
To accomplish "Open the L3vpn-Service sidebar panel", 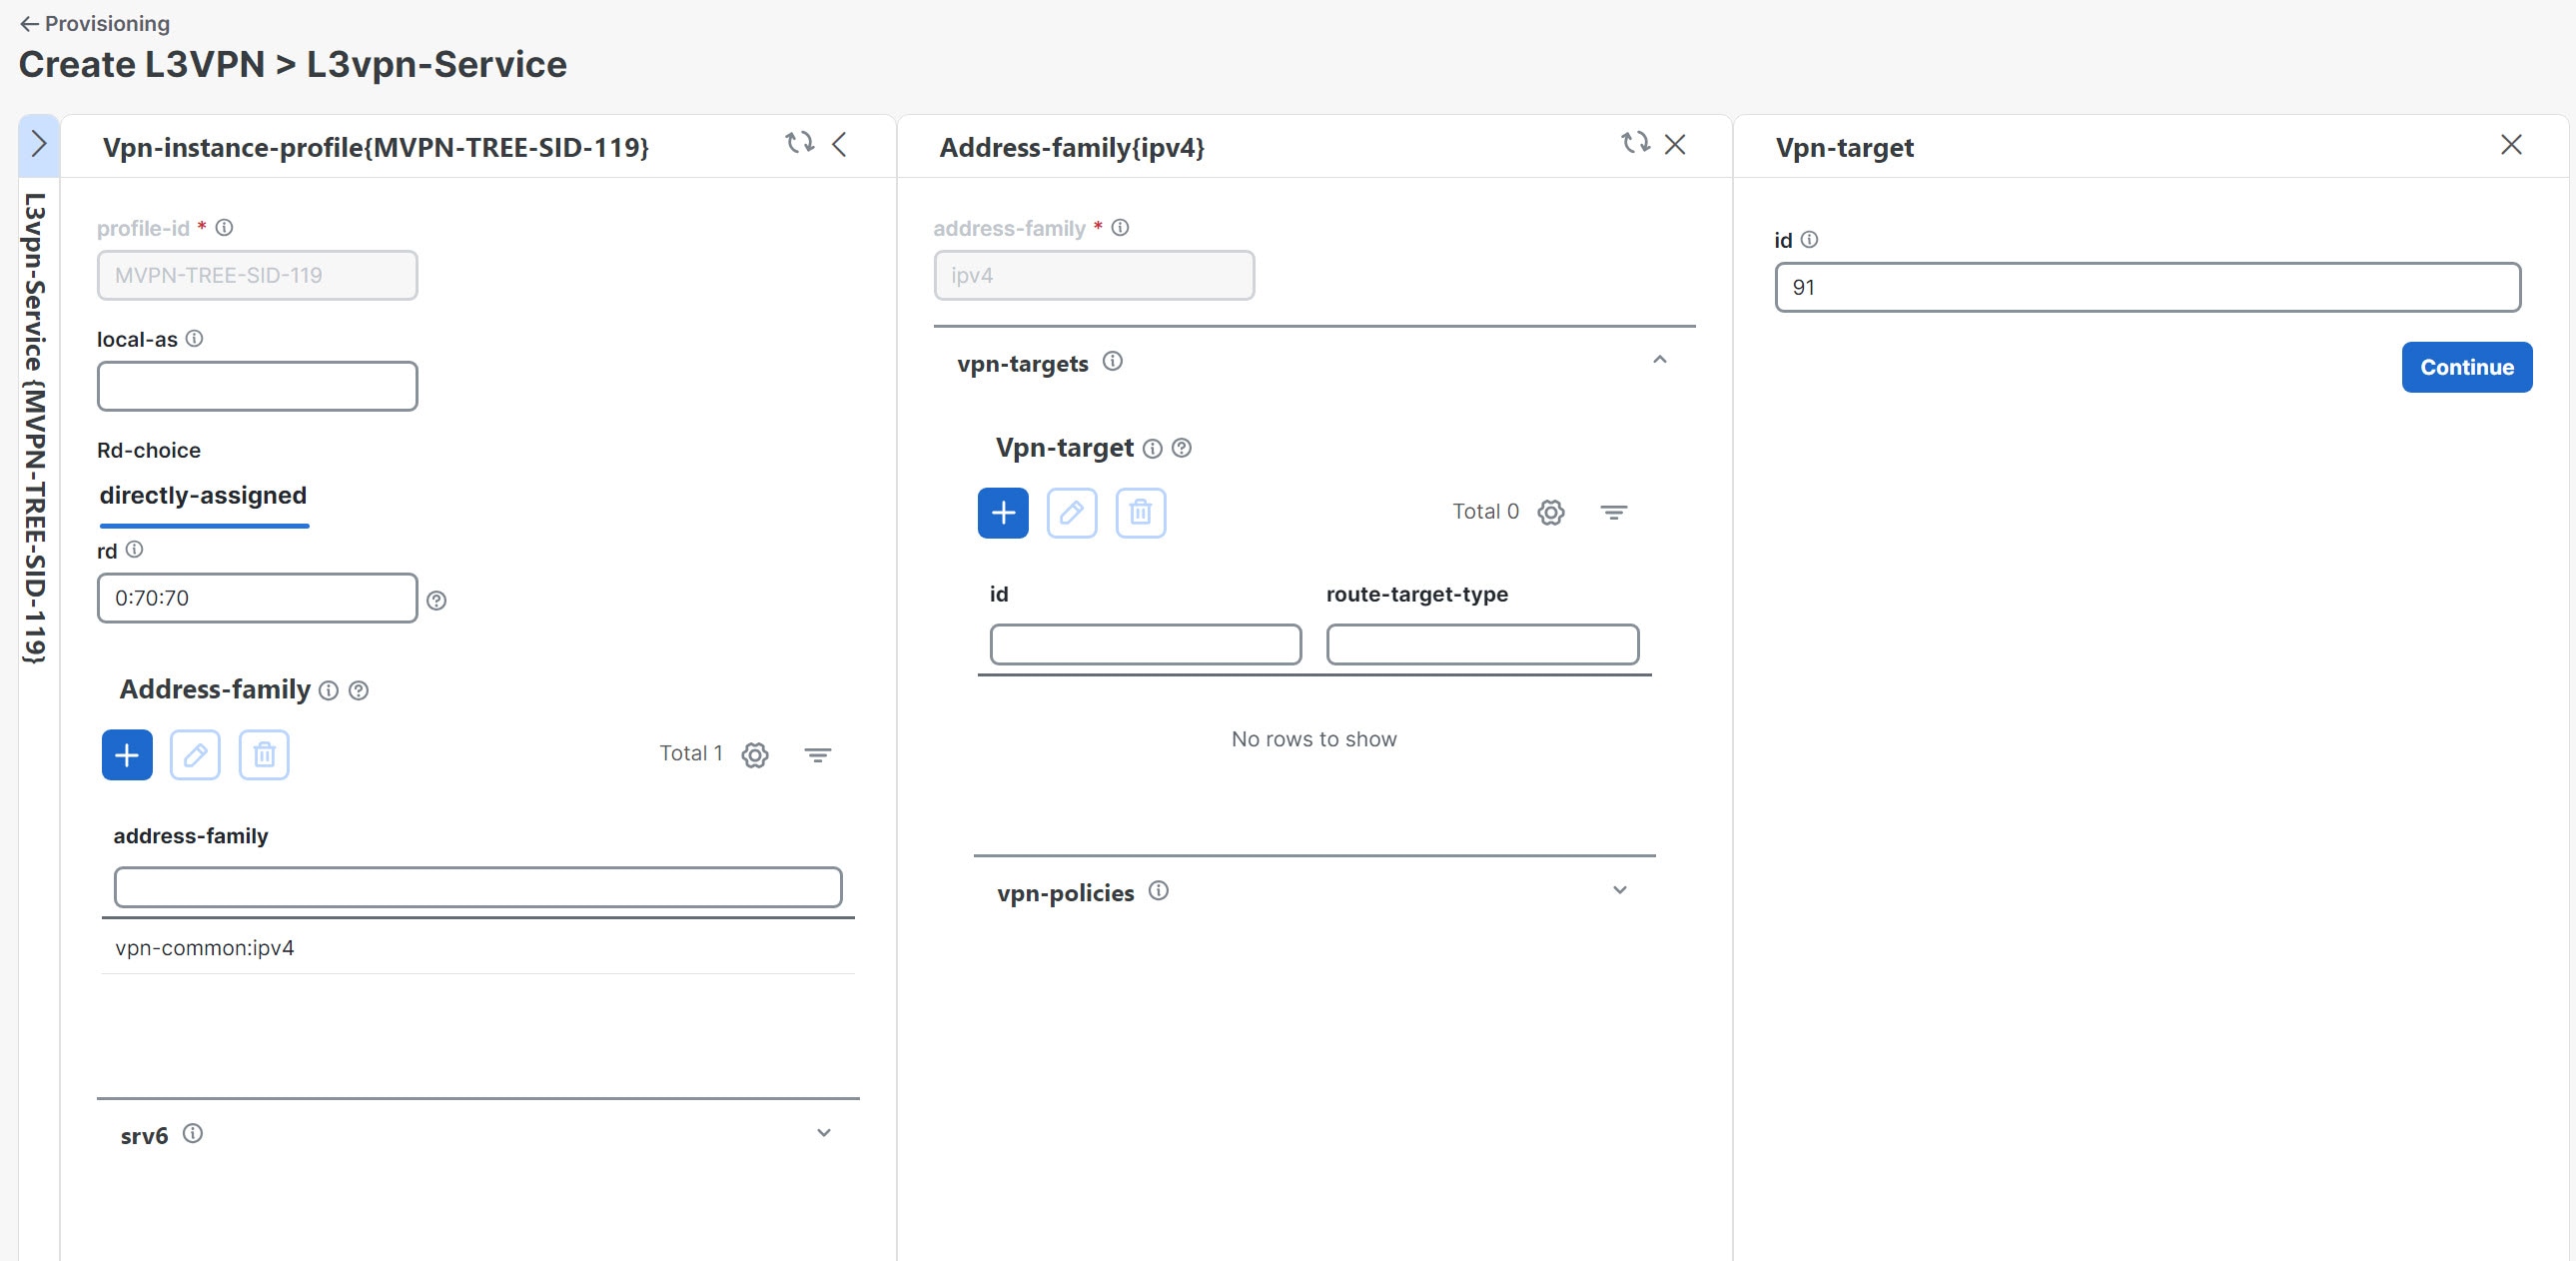I will coord(40,143).
